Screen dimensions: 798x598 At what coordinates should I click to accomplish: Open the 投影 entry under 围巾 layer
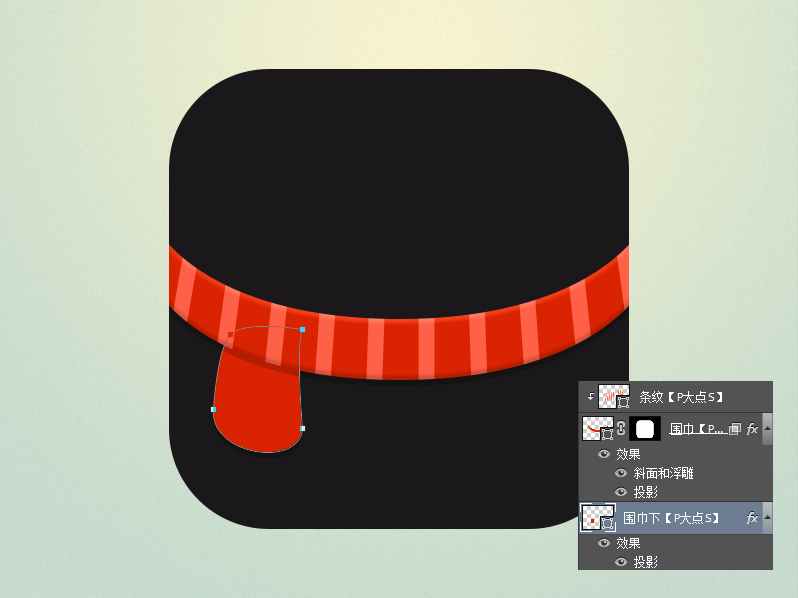(x=645, y=492)
